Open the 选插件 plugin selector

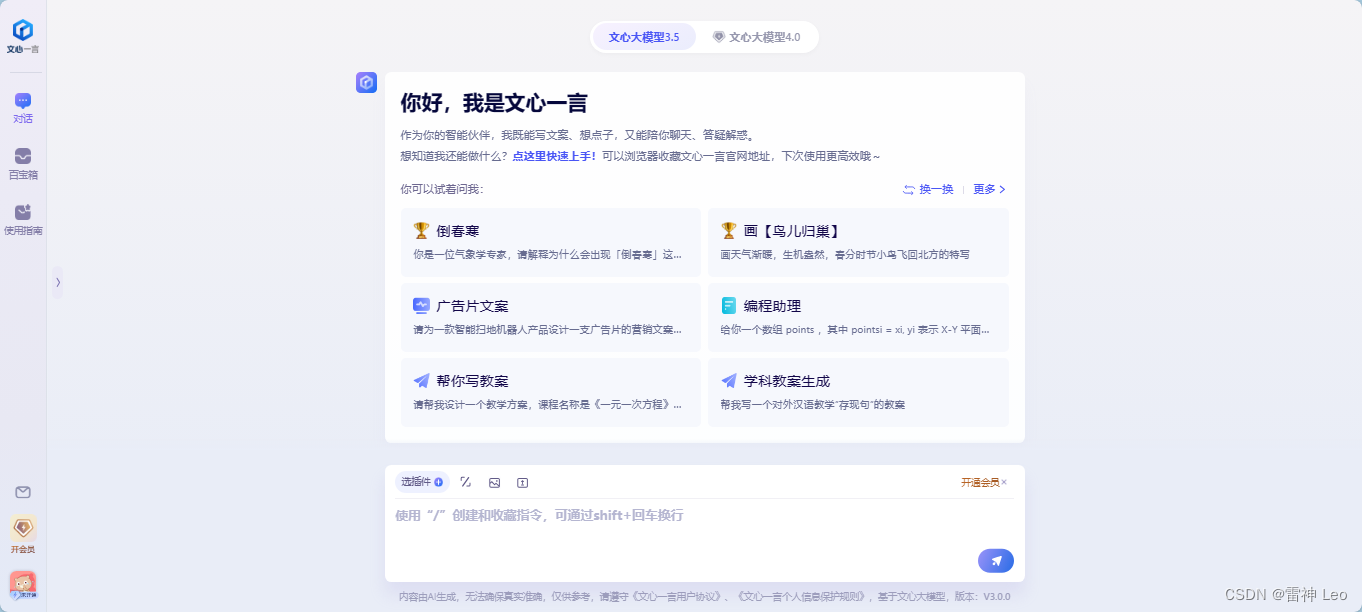[x=422, y=482]
